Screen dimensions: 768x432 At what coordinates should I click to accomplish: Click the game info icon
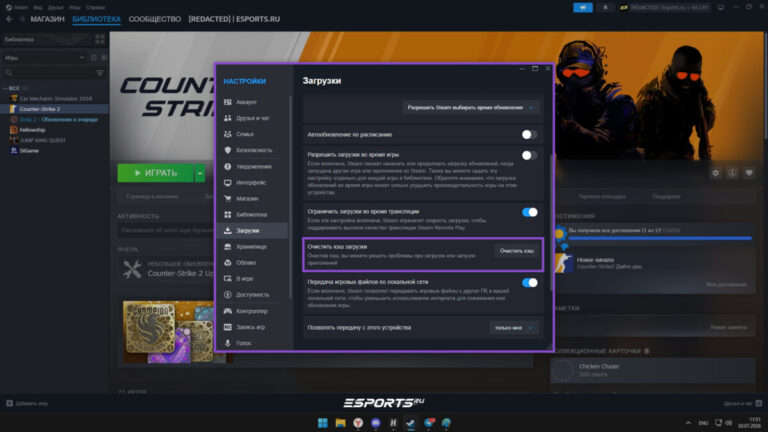[732, 173]
